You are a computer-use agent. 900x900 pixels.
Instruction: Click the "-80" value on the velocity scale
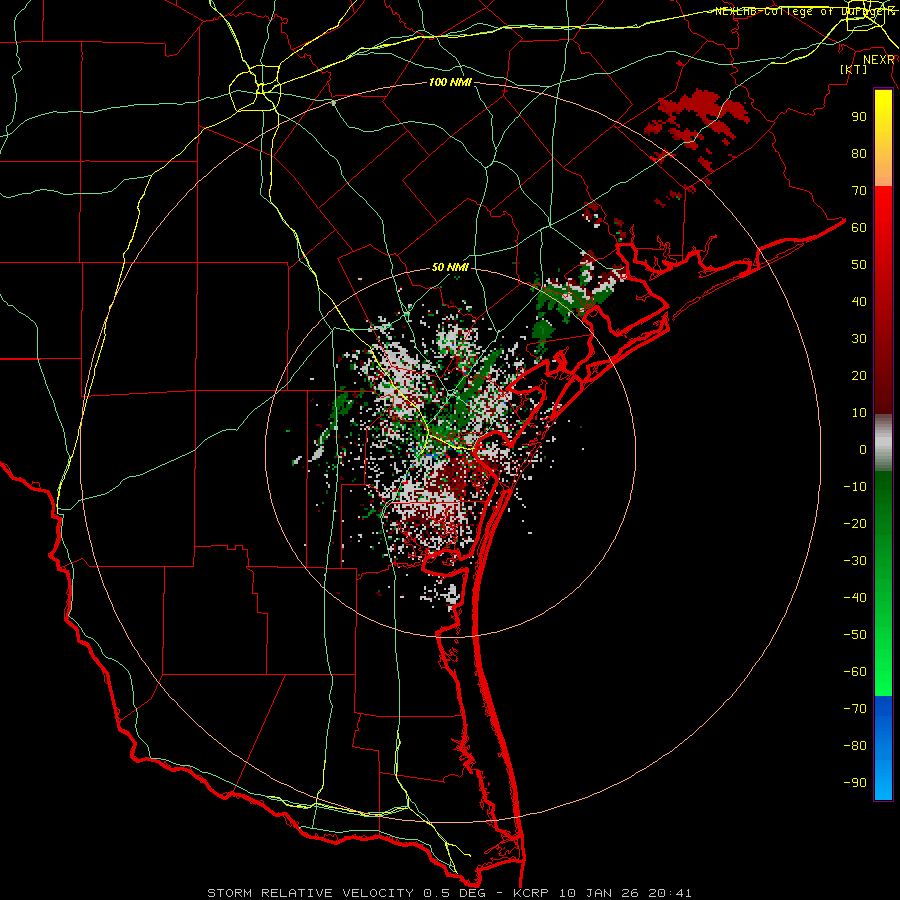[x=855, y=746]
